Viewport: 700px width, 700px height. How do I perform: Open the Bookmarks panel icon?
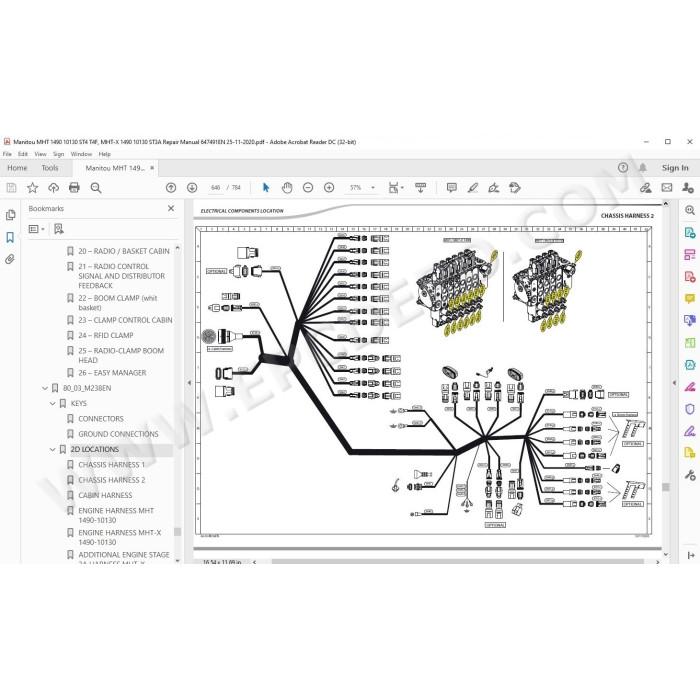pyautogui.click(x=10, y=237)
